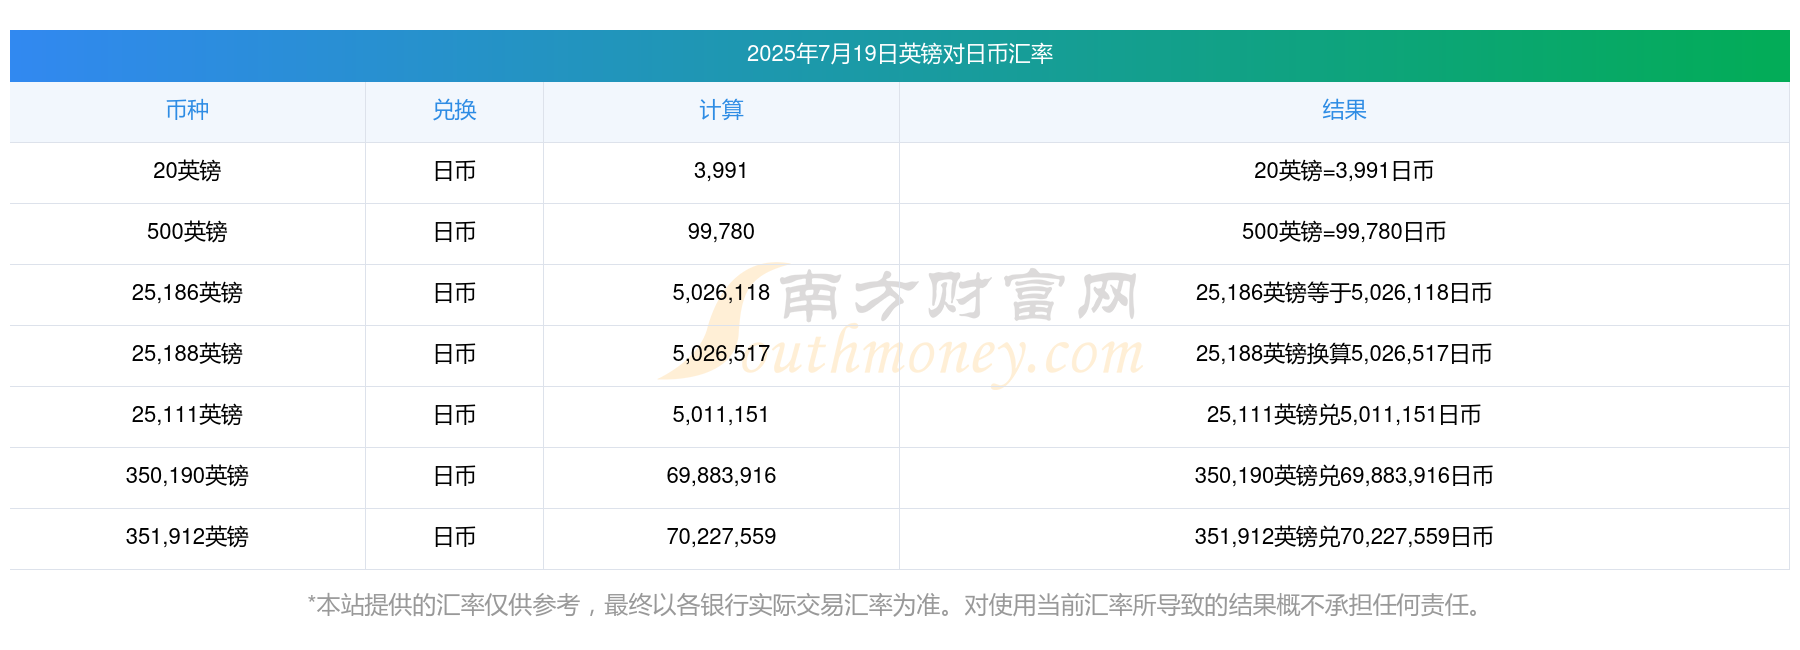The width and height of the screenshot is (1800, 650).
Task: Click result 25,186英镑等于5,026,118日币
Action: pos(1344,293)
